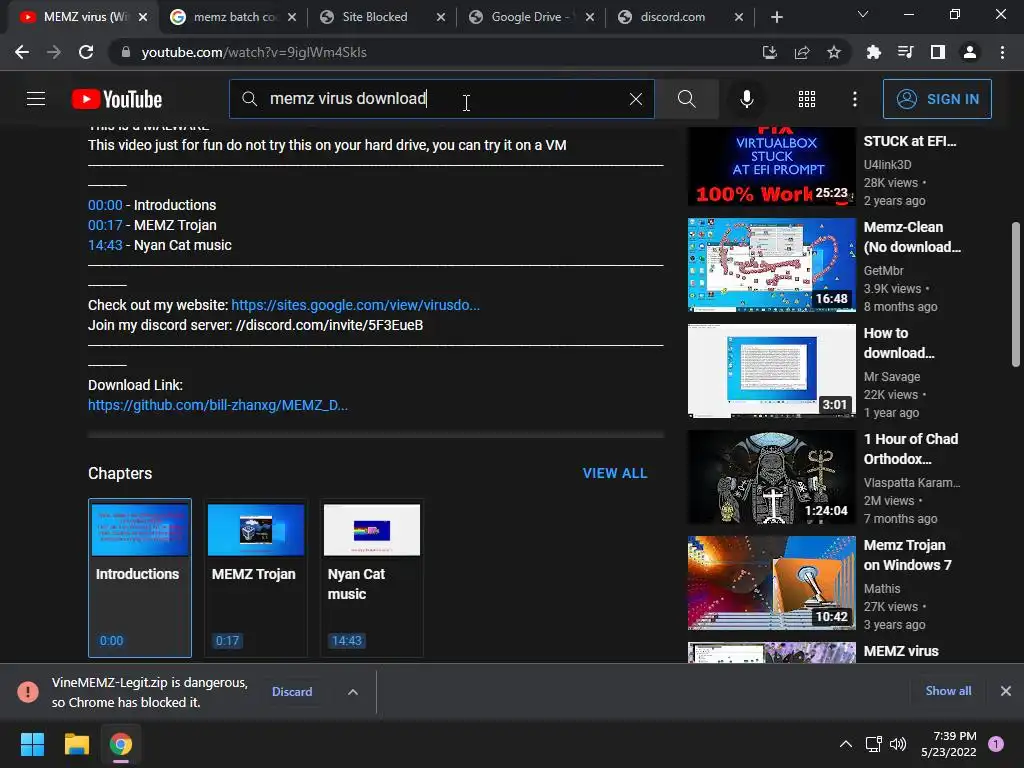Screen dimensions: 1024x768
Task: Go back with the browser back arrow
Action: [22, 52]
